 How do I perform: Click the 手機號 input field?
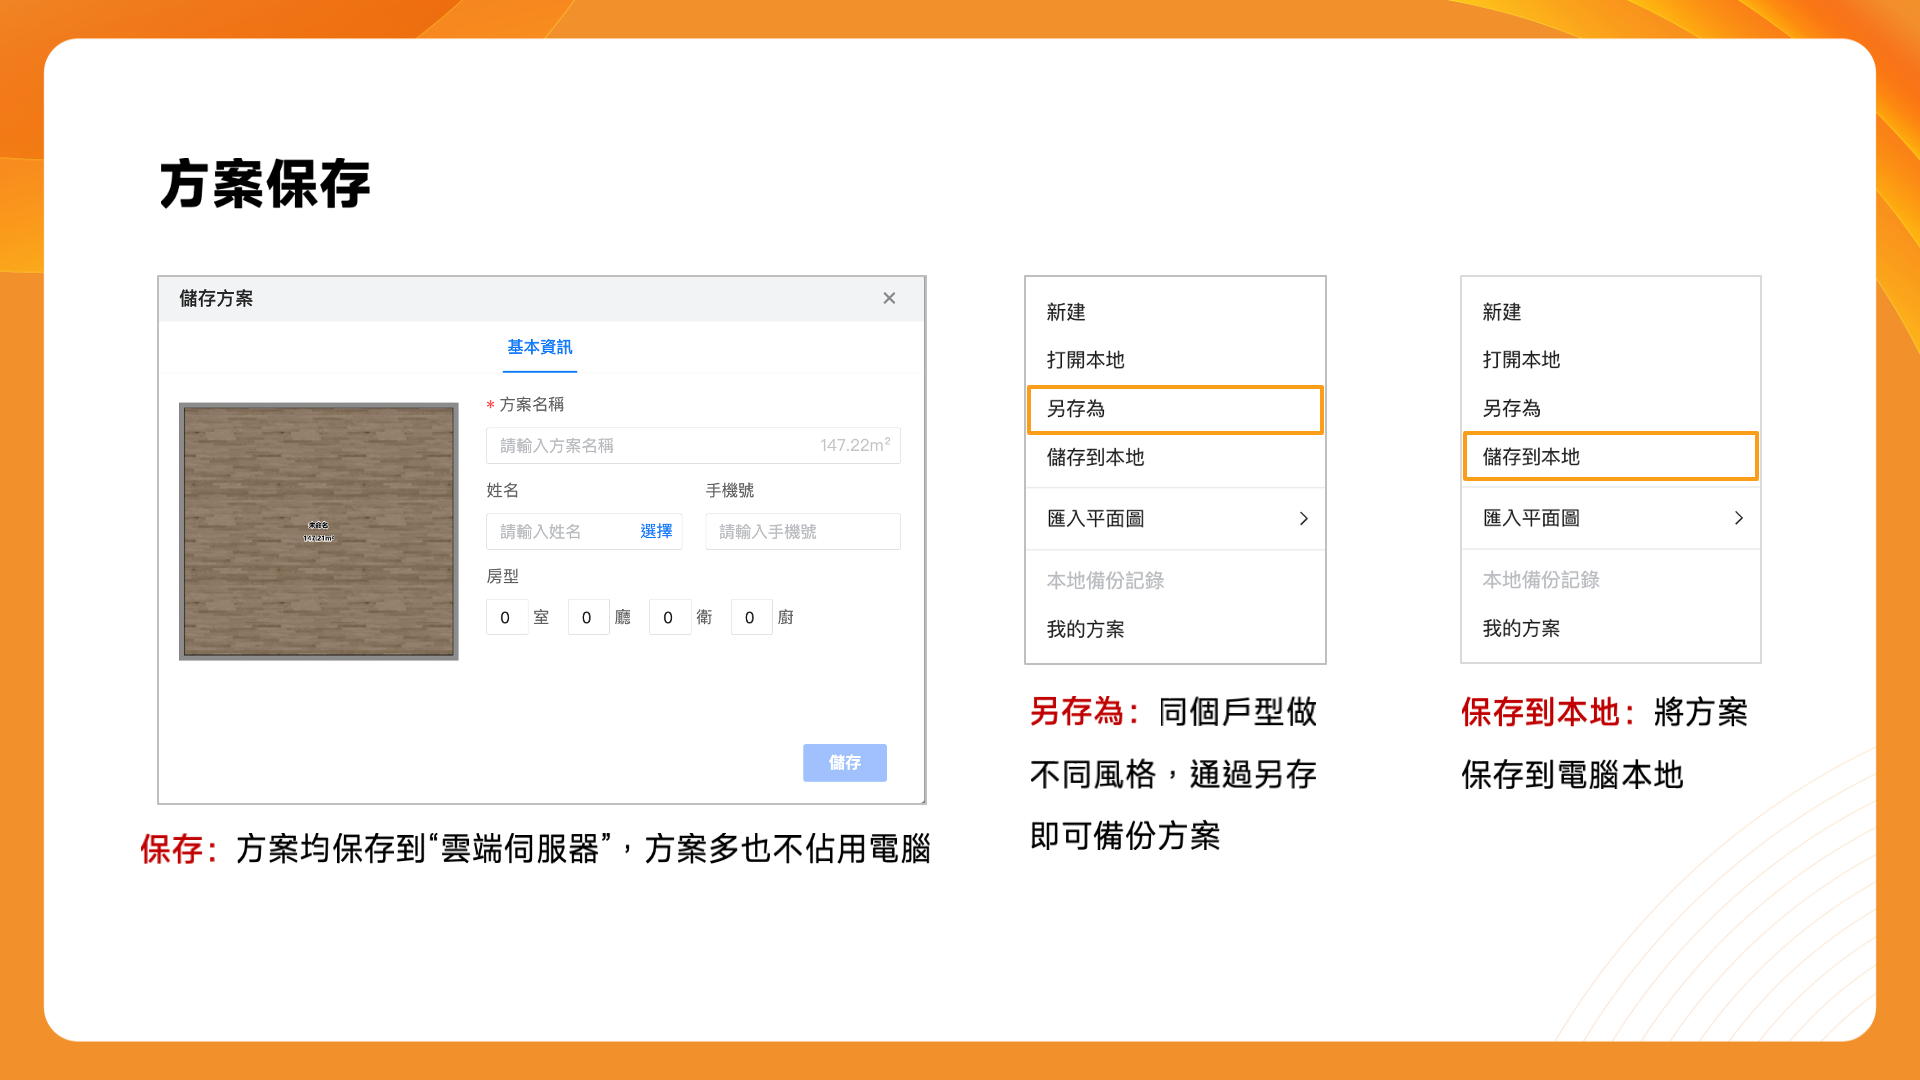[x=802, y=532]
